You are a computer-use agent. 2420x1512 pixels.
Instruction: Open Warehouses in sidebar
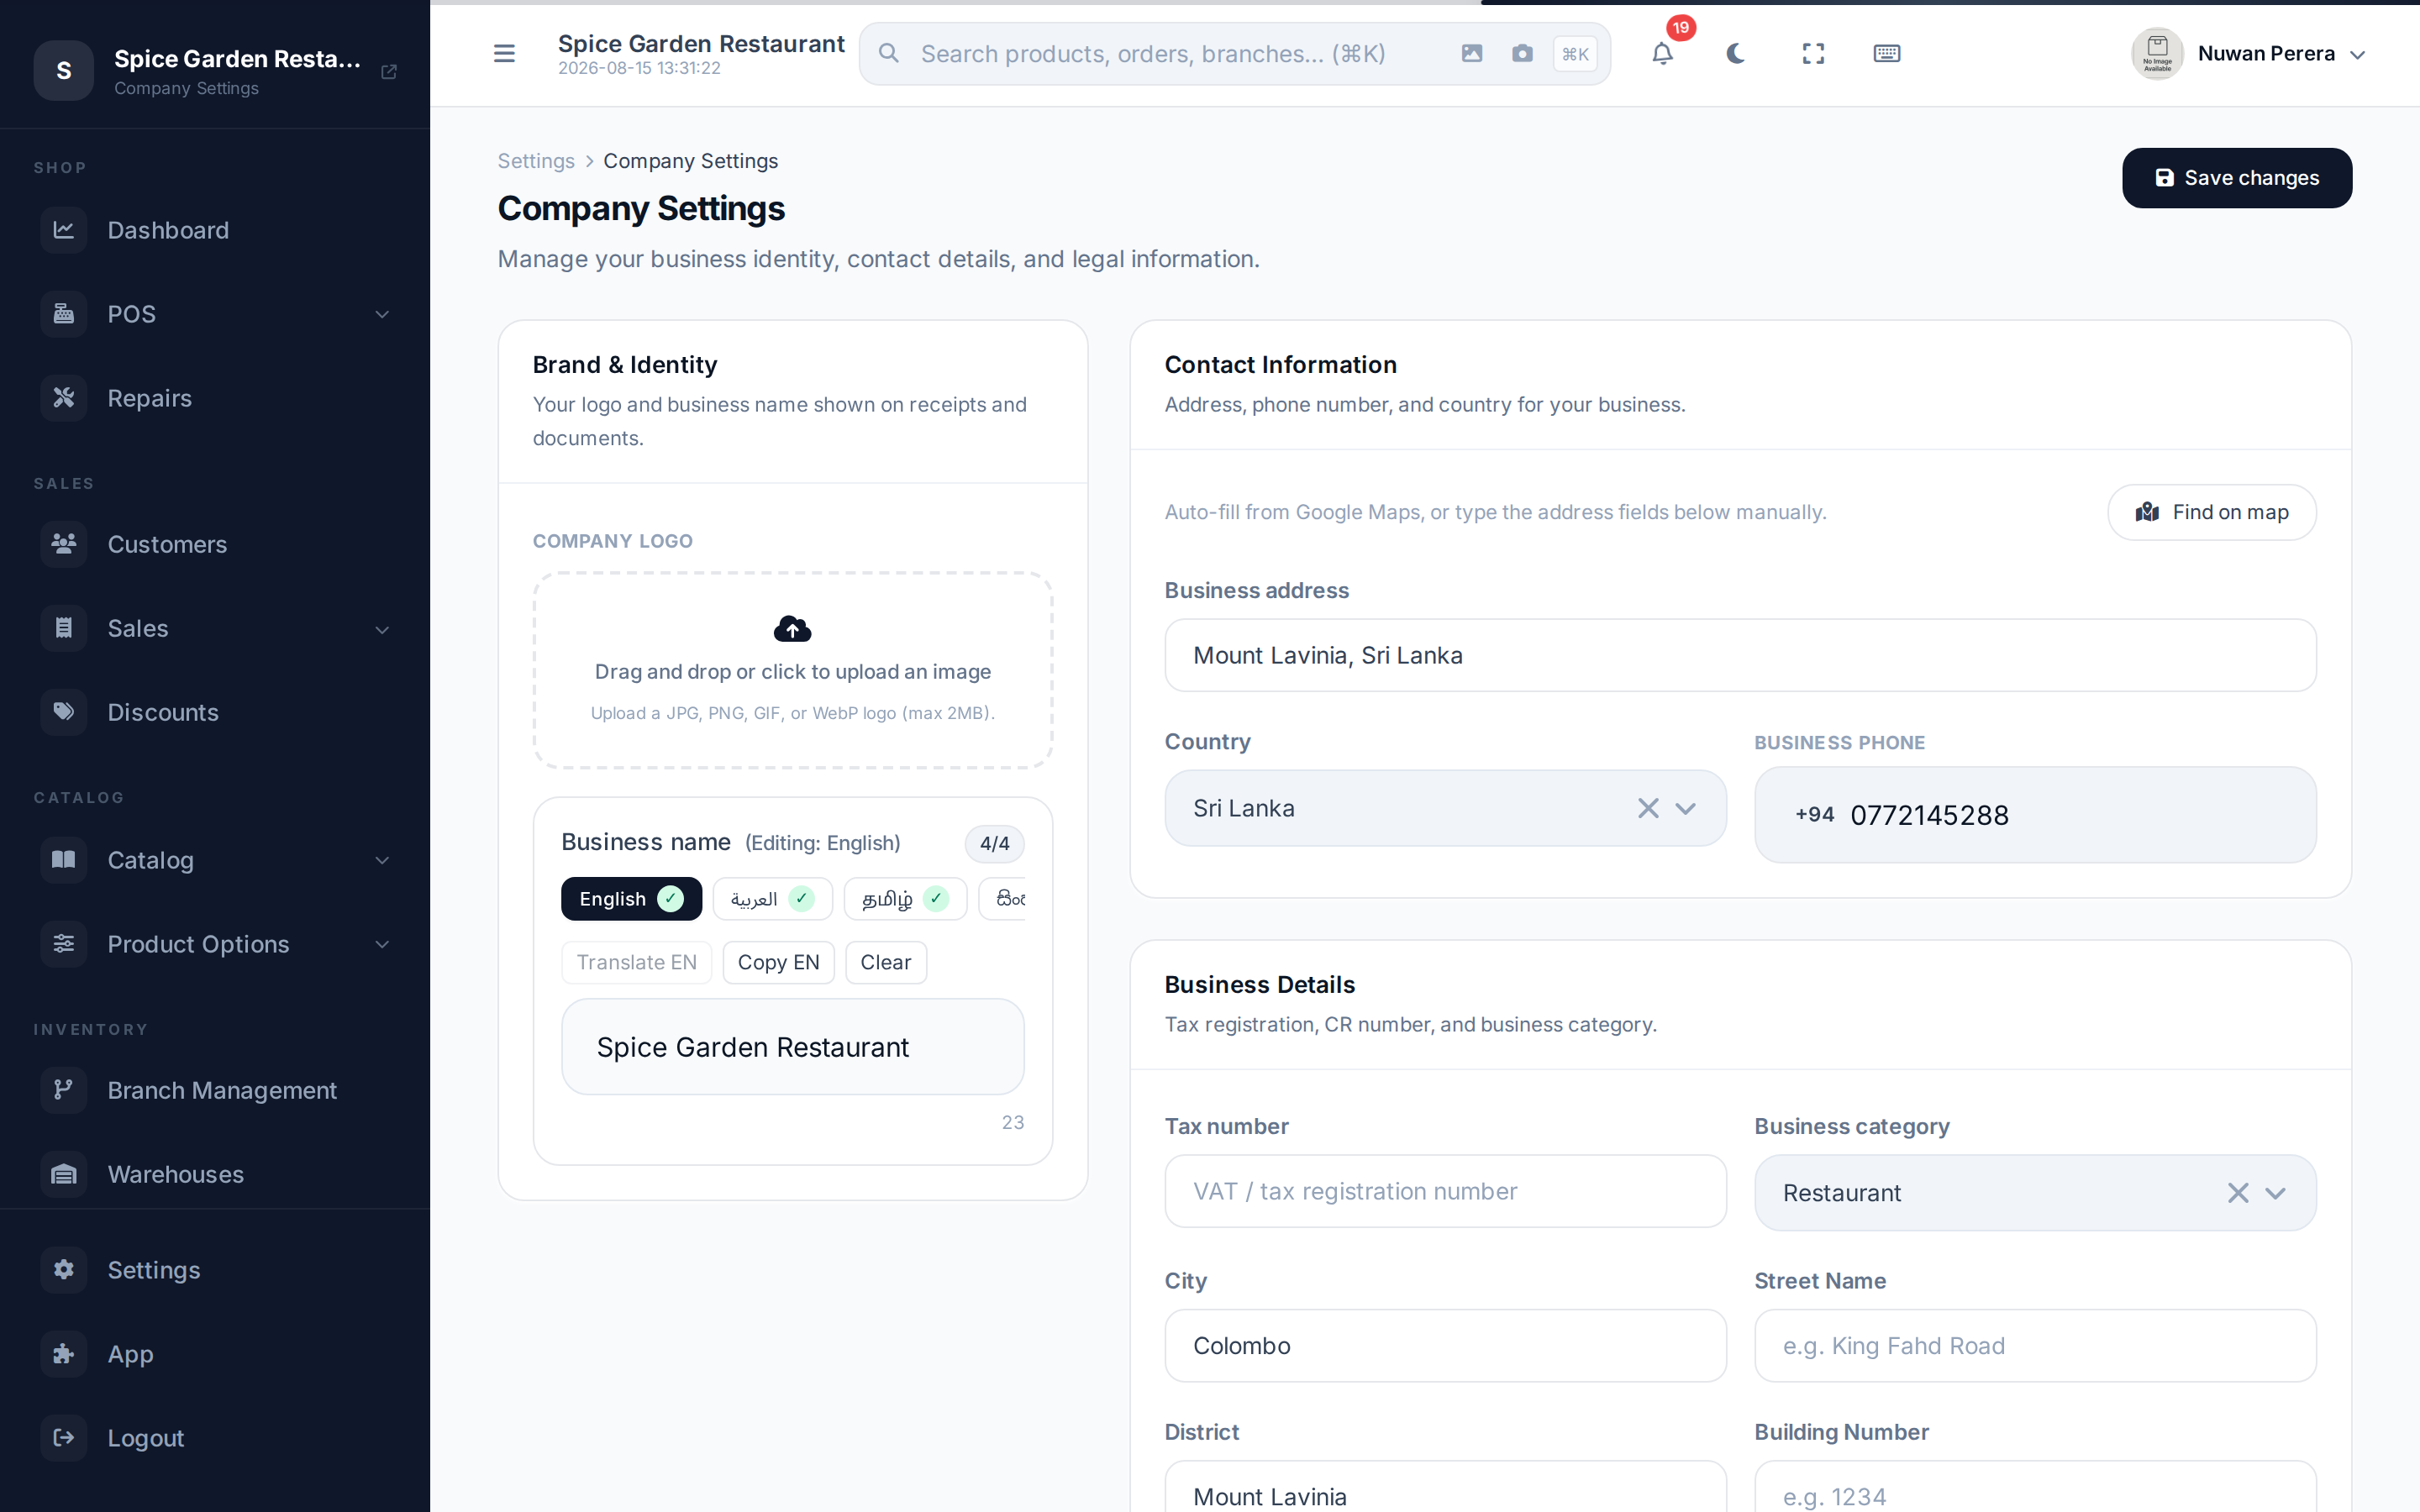[215, 1174]
